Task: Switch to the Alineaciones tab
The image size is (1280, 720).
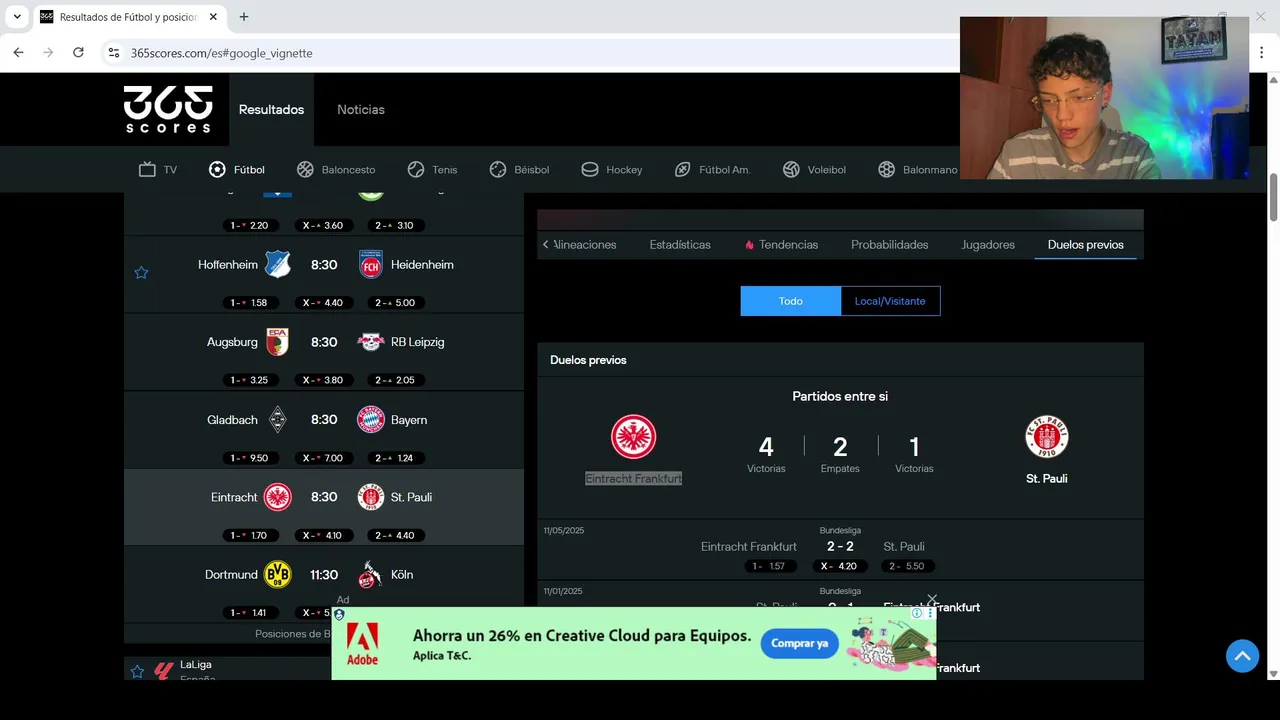Action: pyautogui.click(x=585, y=244)
